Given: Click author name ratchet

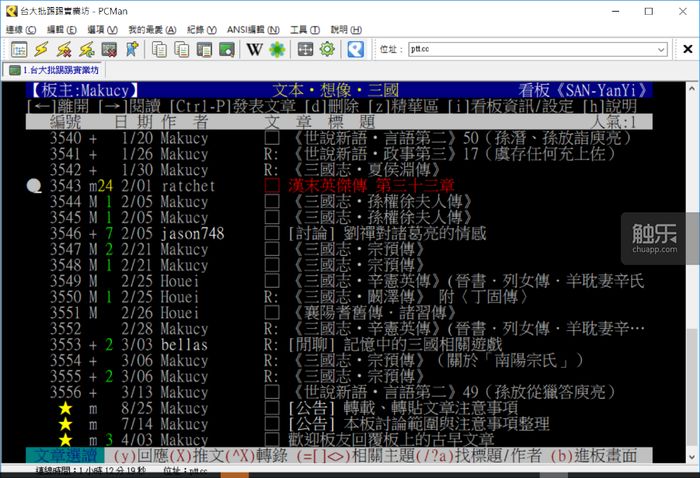Looking at the screenshot, I should [x=188, y=186].
